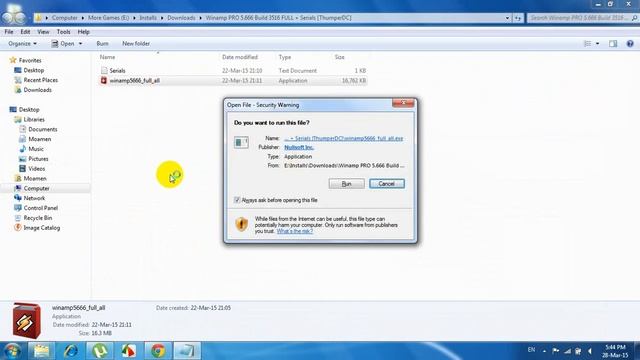
Task: Click the file name link in the dialog
Action: point(344,138)
